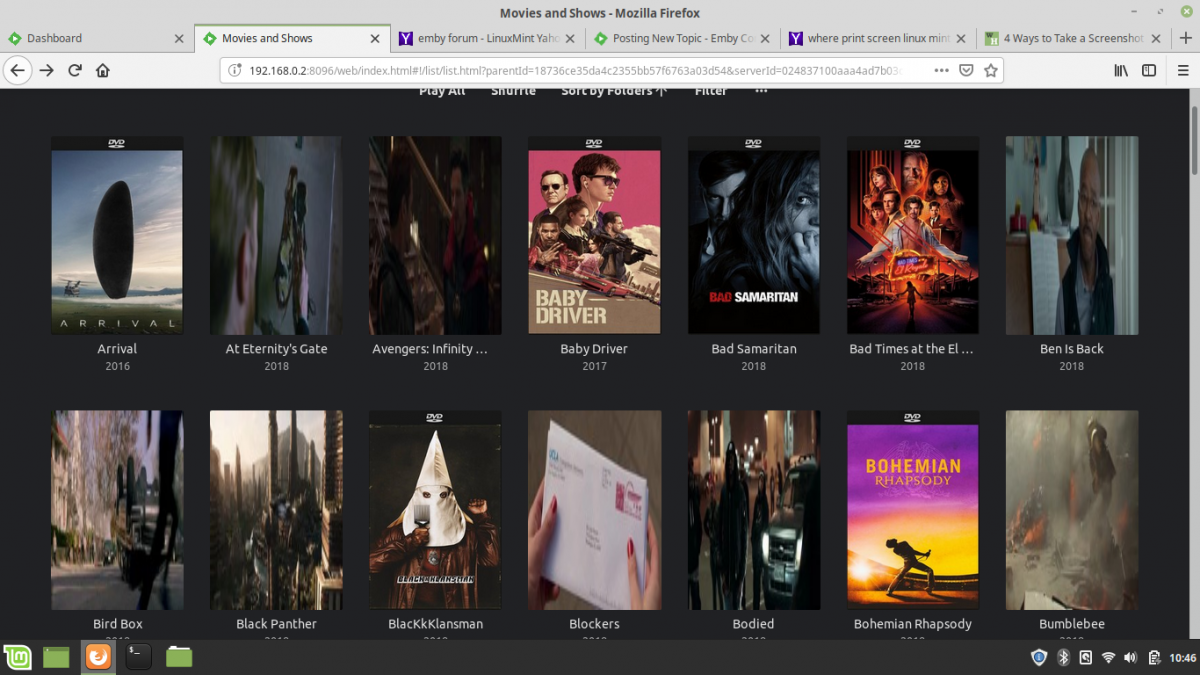The height and width of the screenshot is (675, 1200).
Task: Open the clock showing 10:46
Action: click(1182, 658)
